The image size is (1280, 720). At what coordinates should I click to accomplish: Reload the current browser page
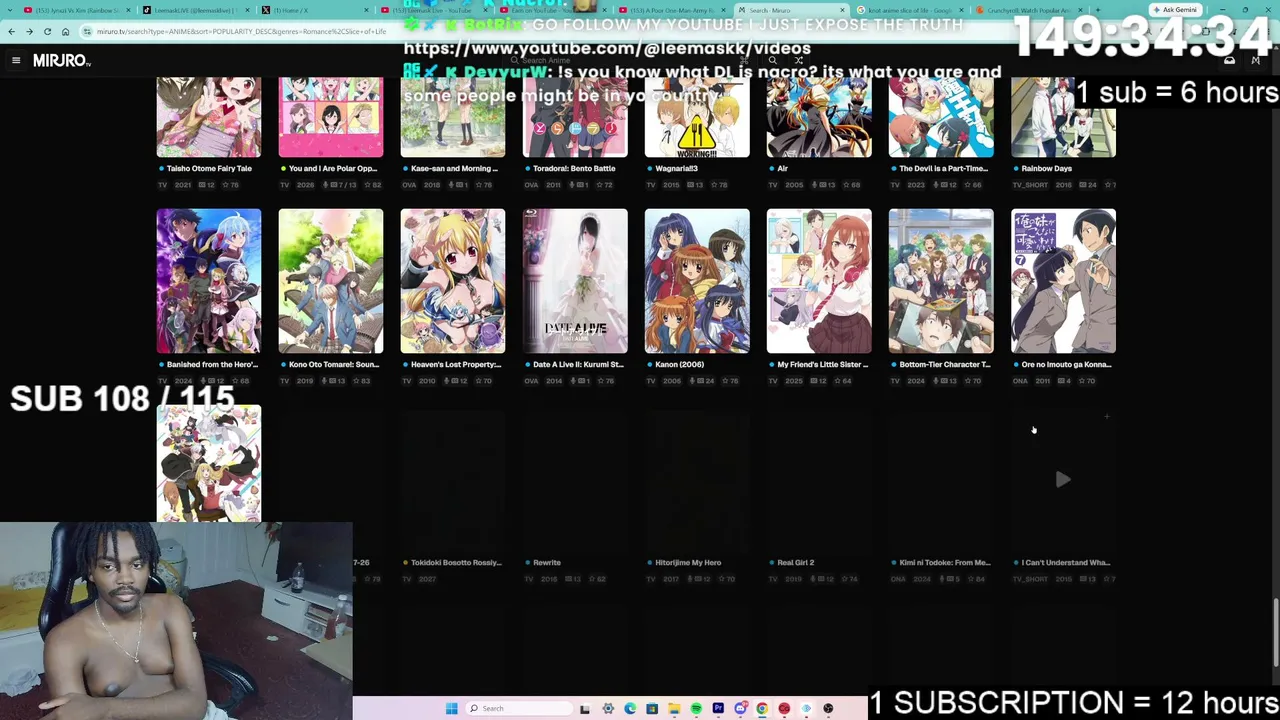[x=47, y=32]
